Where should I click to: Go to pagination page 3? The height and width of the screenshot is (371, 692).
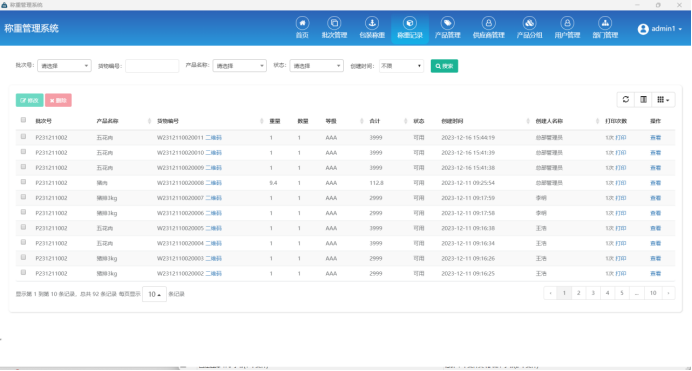click(593, 293)
